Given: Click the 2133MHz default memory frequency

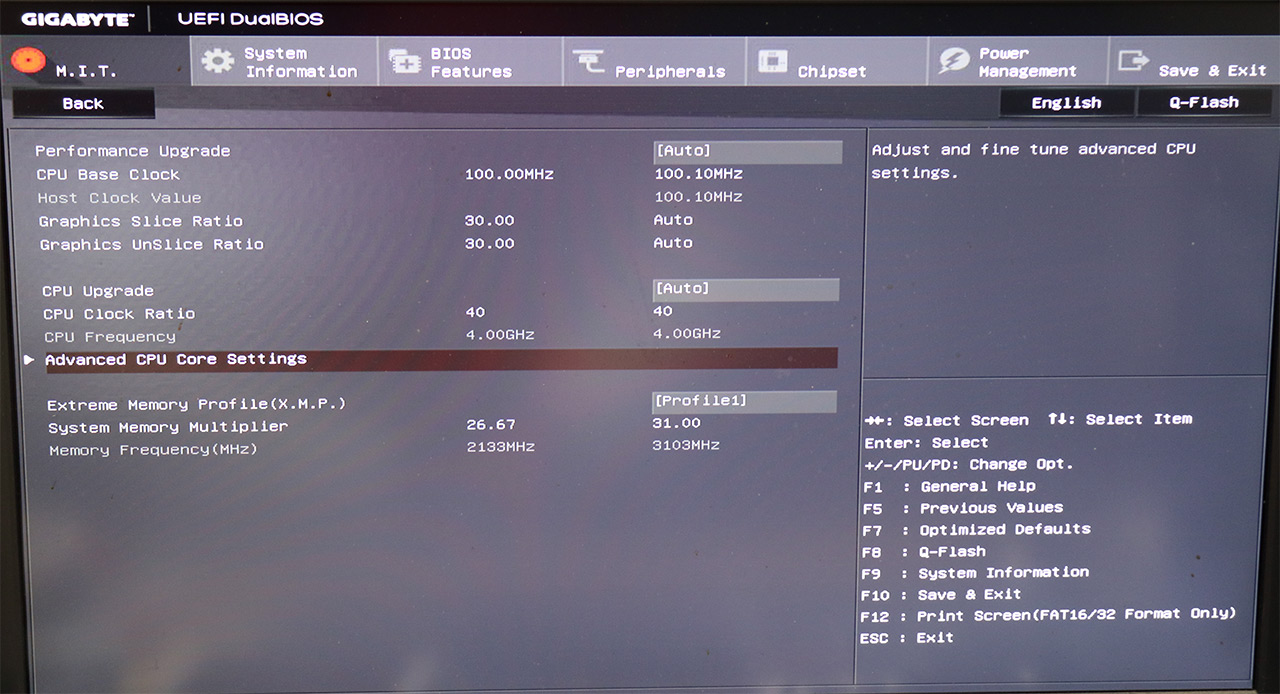Looking at the screenshot, I should pos(501,446).
